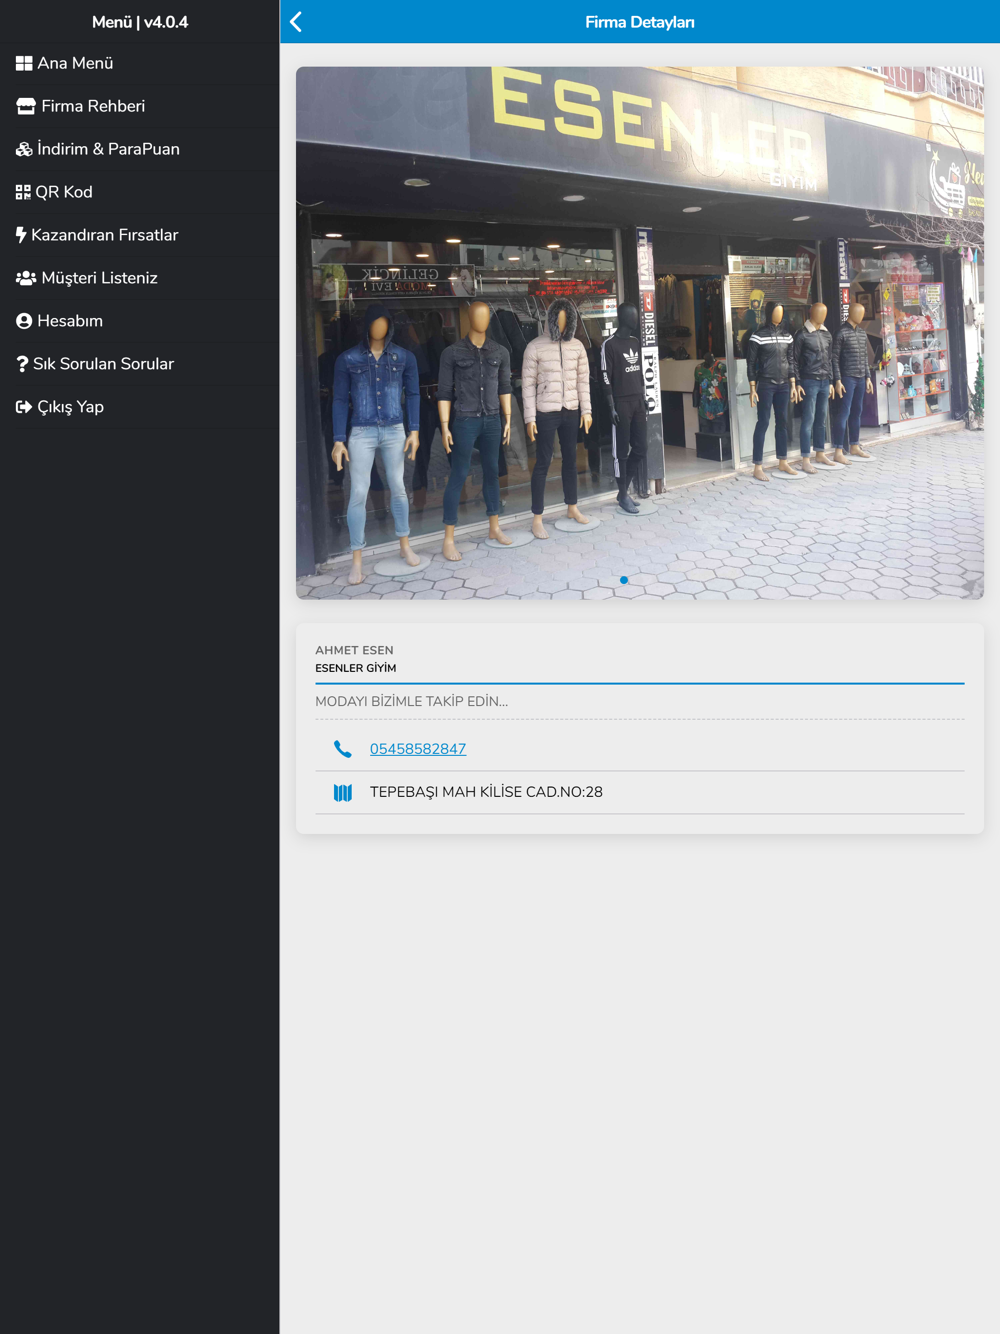Click address TEPEBAŞI MAH KİLİSE CAD.NO:28
The height and width of the screenshot is (1334, 1000).
tap(486, 792)
